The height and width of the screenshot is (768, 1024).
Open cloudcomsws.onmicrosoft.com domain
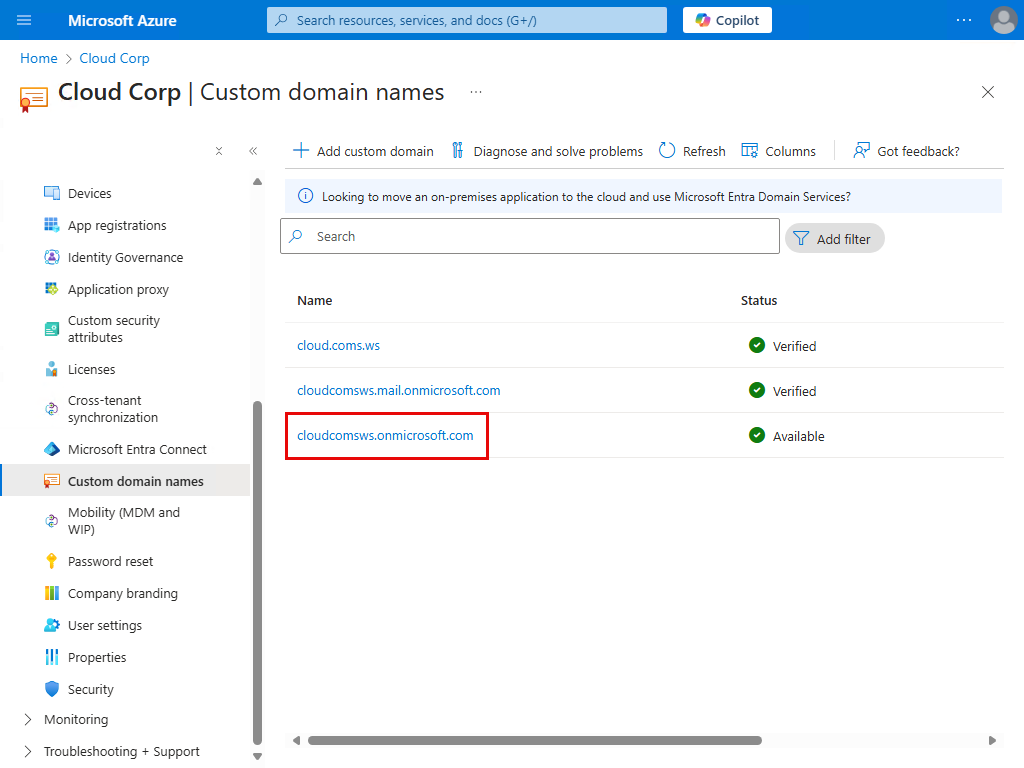pos(385,436)
